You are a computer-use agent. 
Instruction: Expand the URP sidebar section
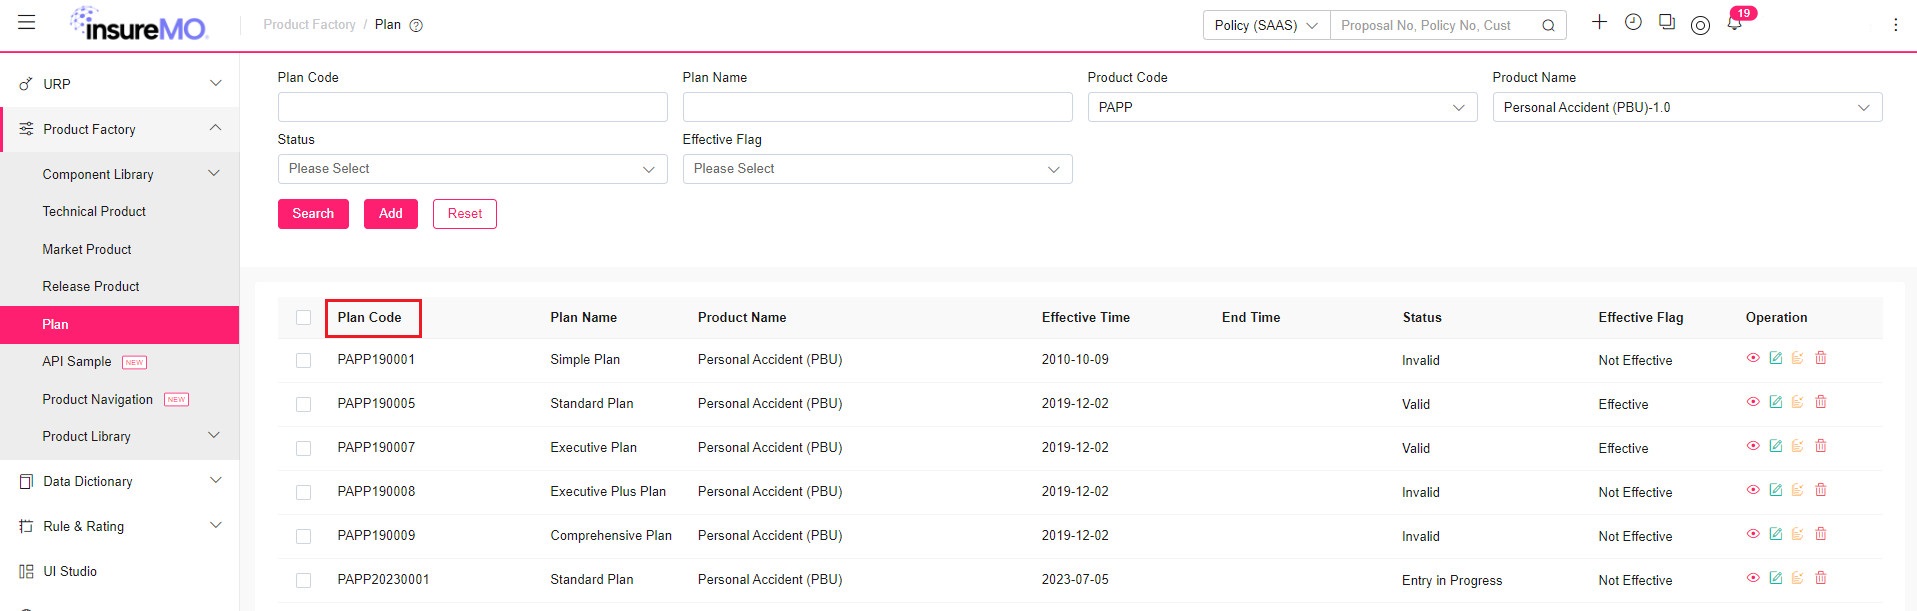click(x=120, y=84)
